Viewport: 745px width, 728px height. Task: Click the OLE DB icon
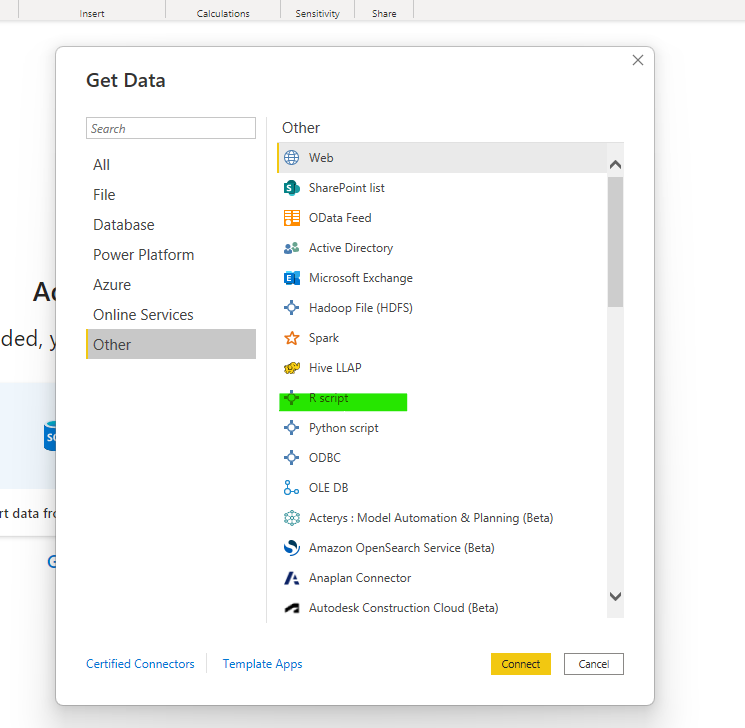(291, 488)
